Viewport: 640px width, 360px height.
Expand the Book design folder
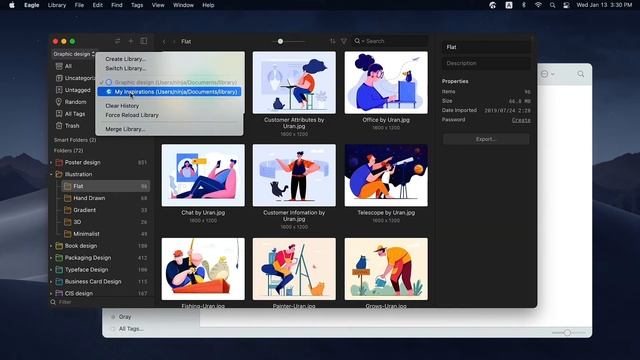(51, 246)
